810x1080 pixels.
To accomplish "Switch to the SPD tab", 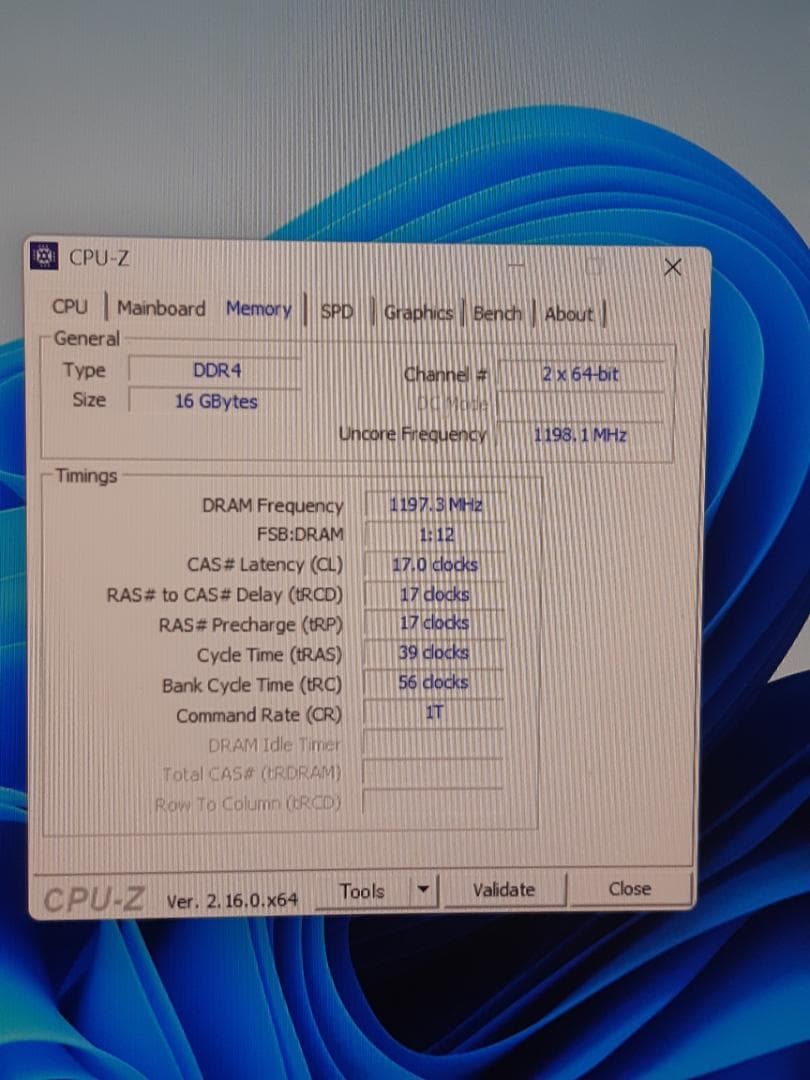I will coord(337,313).
